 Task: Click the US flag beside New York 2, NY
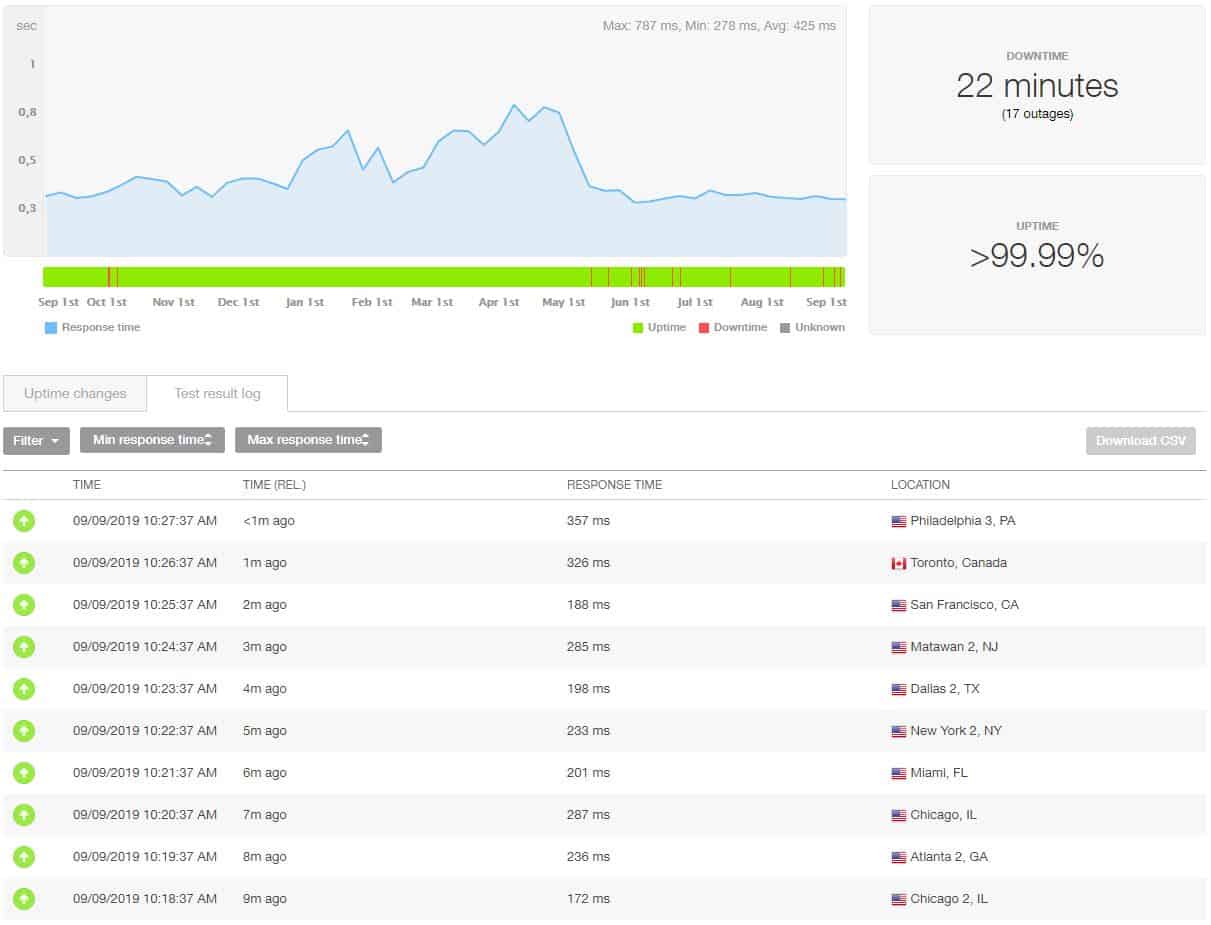pyautogui.click(x=899, y=732)
